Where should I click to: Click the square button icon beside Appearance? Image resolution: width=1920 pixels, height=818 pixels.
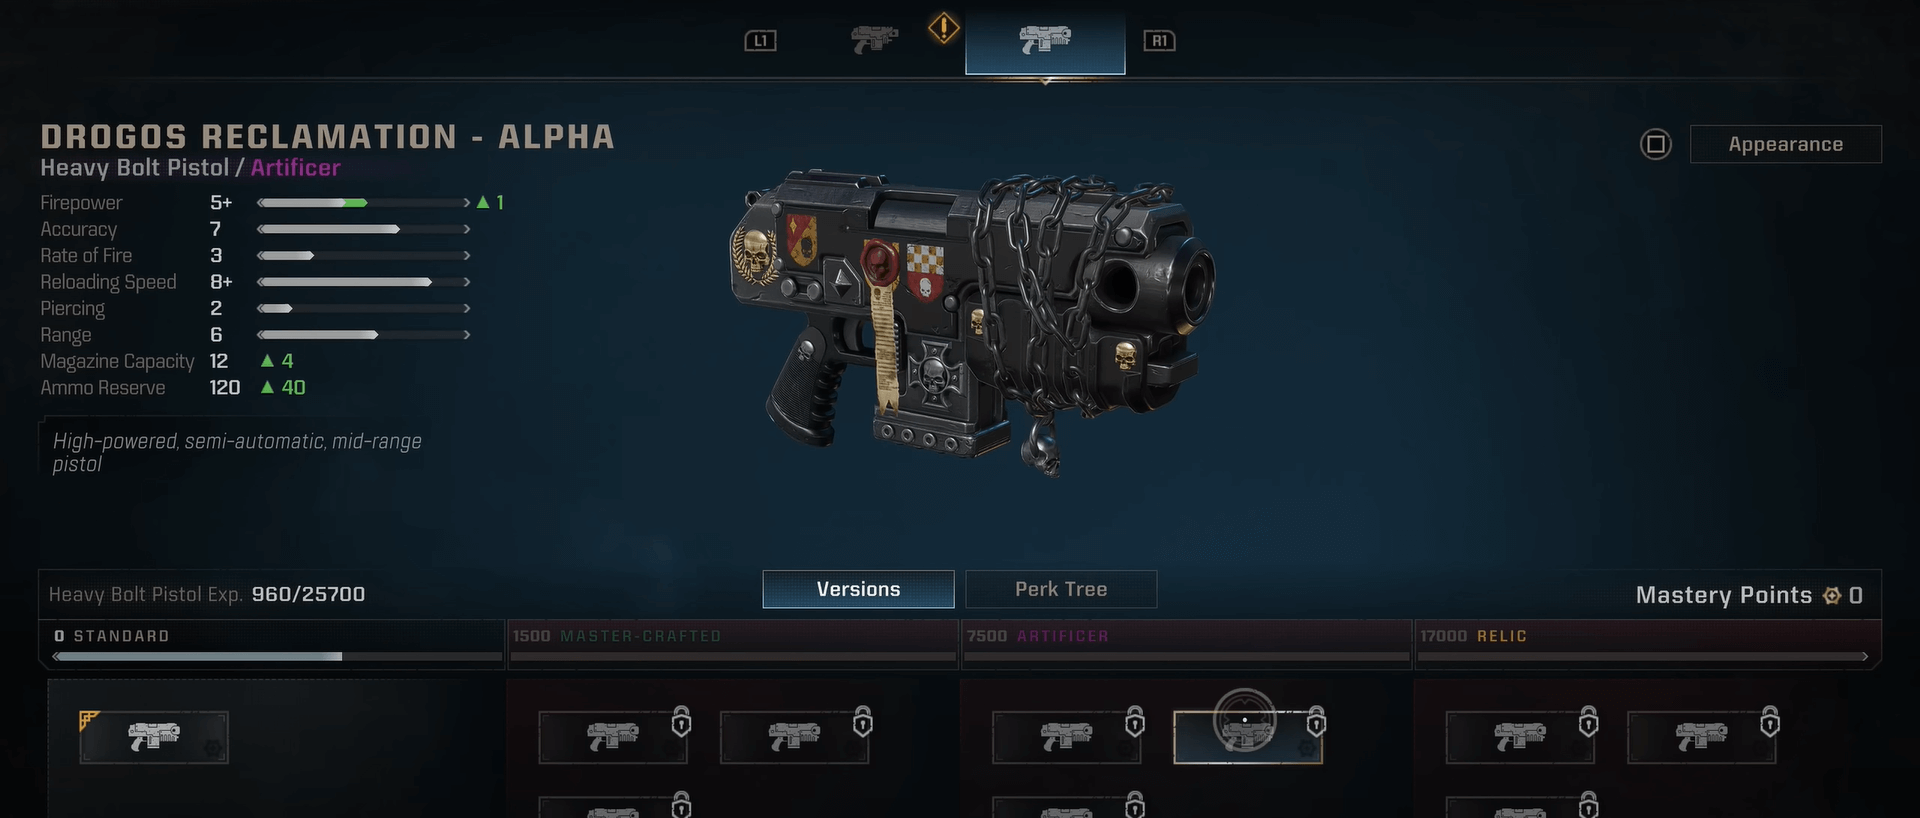click(1656, 144)
